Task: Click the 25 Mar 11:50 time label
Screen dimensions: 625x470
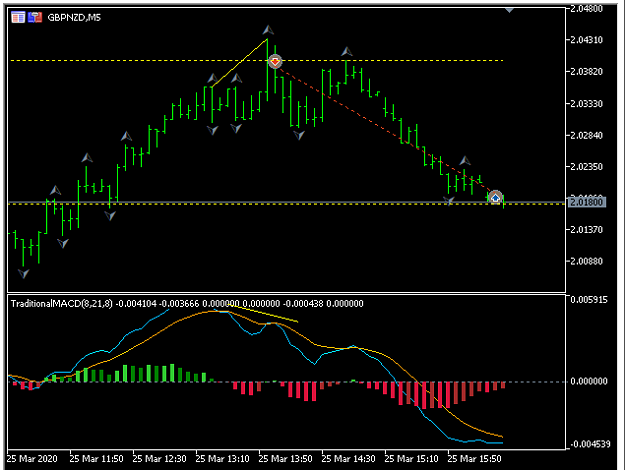Action: (x=96, y=459)
